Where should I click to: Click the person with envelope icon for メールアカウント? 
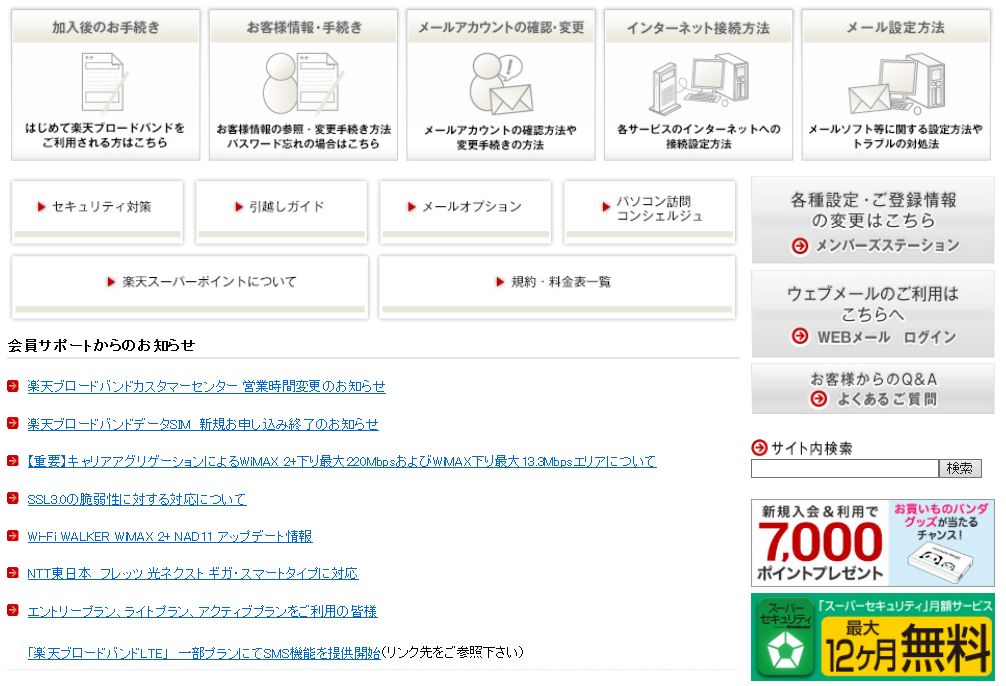tap(501, 84)
